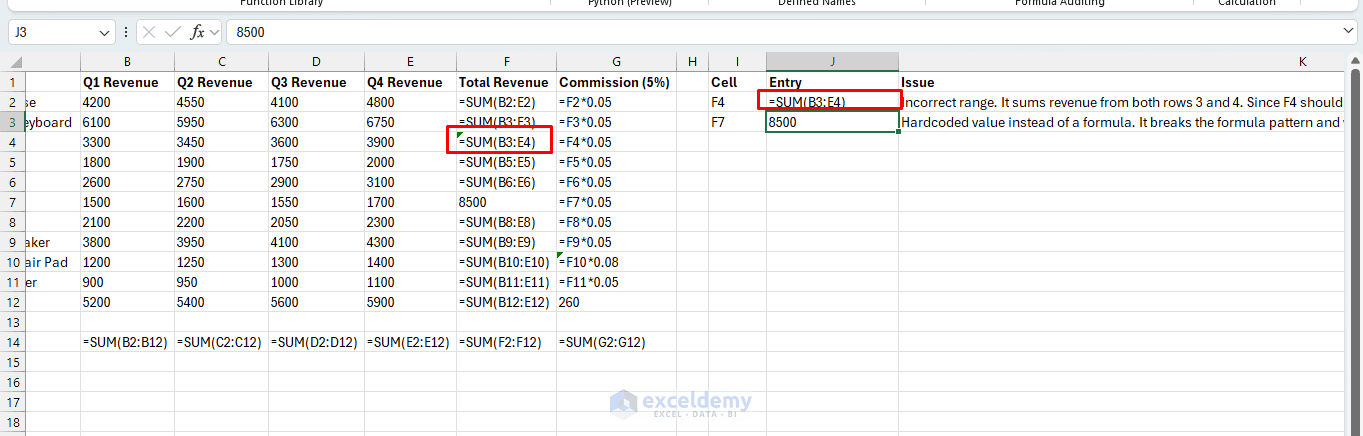Expand the formula bar with the chevron

(1349, 32)
